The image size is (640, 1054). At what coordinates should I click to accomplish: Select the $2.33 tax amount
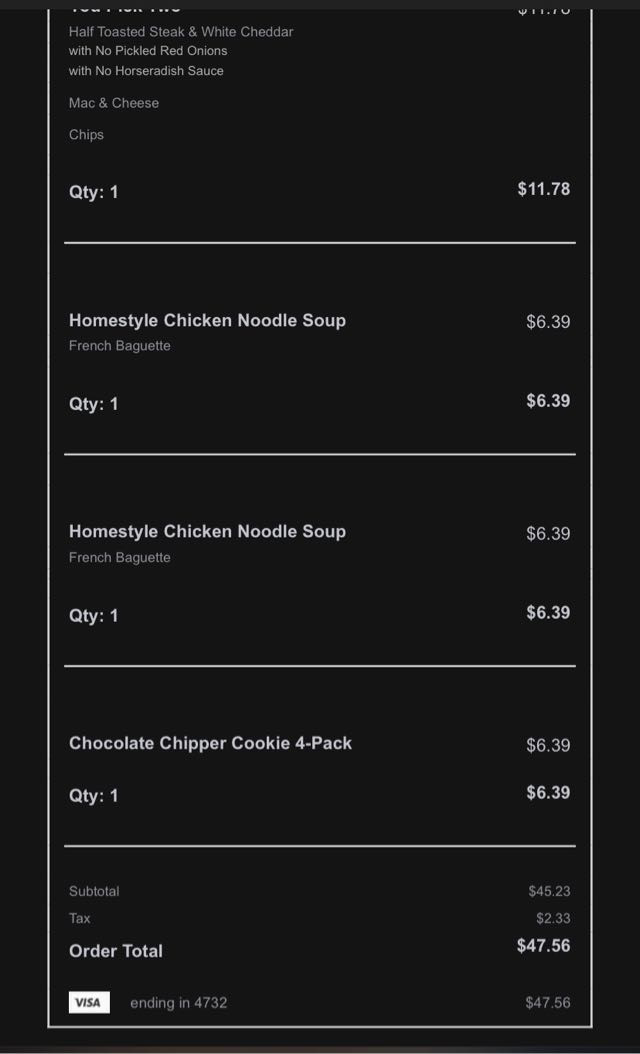553,918
